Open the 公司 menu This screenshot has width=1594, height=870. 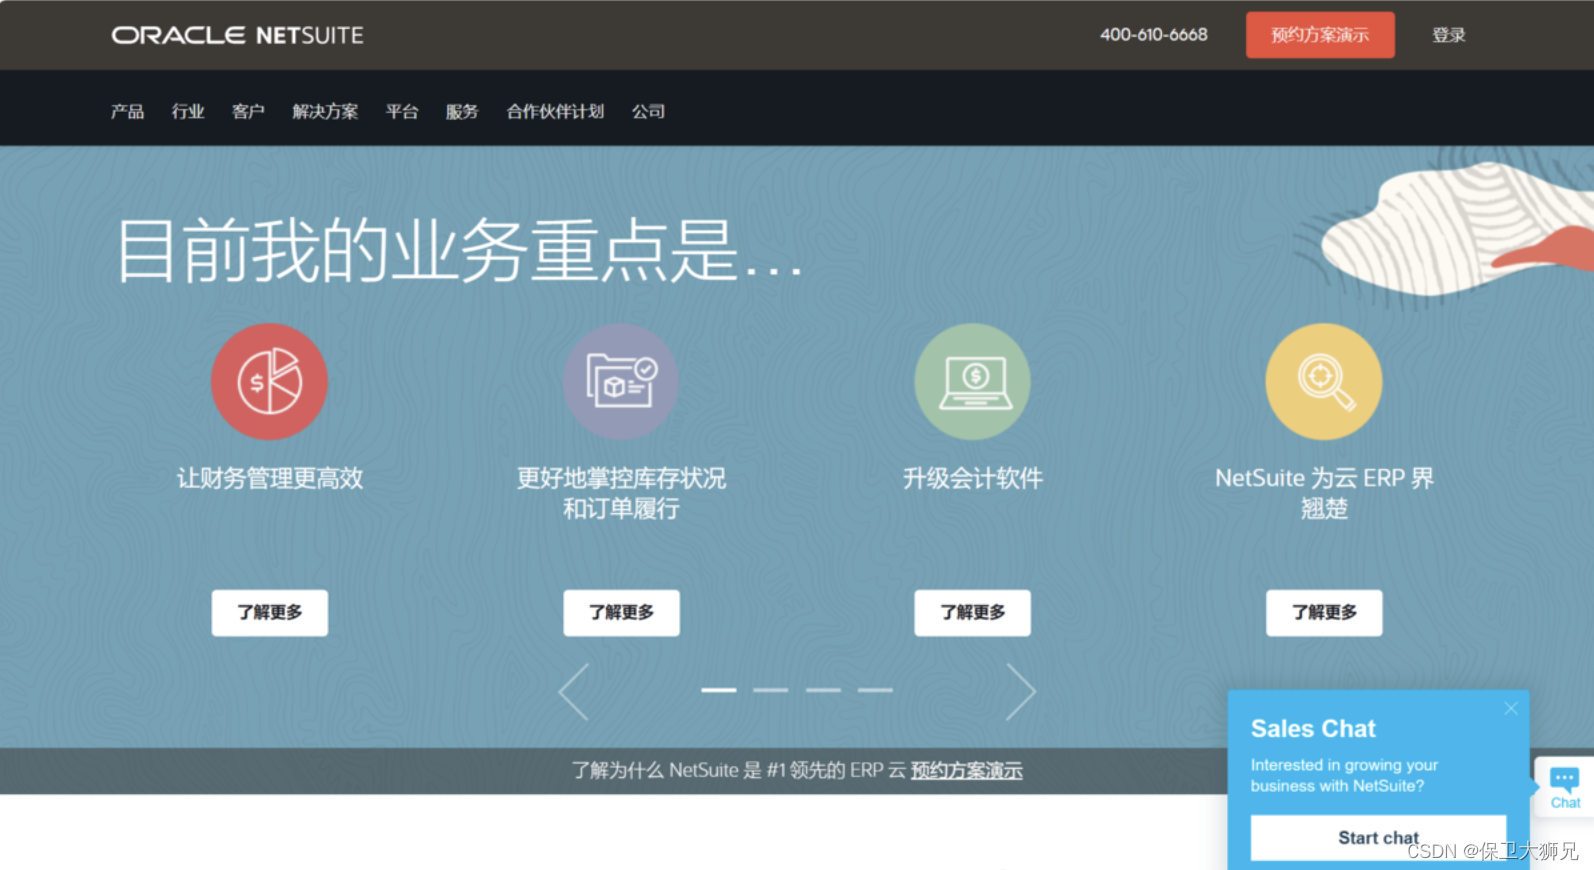[x=648, y=111]
